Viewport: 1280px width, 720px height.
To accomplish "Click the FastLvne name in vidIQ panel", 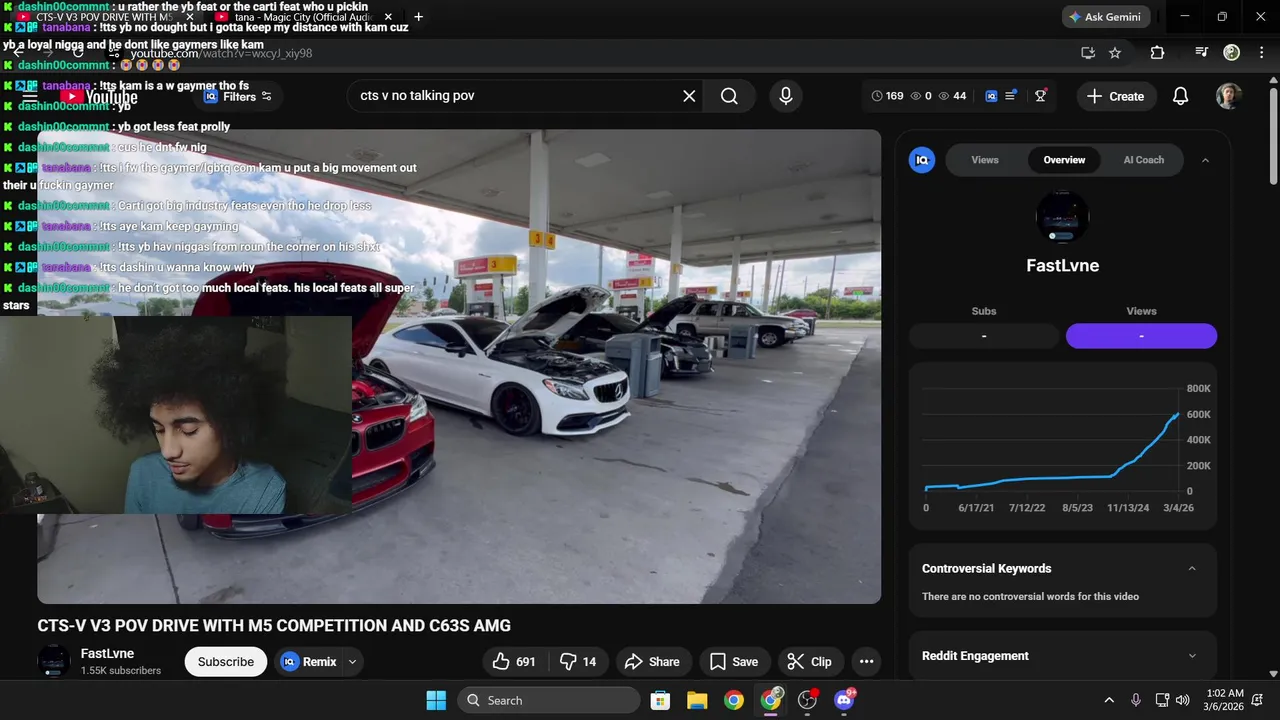I will [x=1062, y=266].
